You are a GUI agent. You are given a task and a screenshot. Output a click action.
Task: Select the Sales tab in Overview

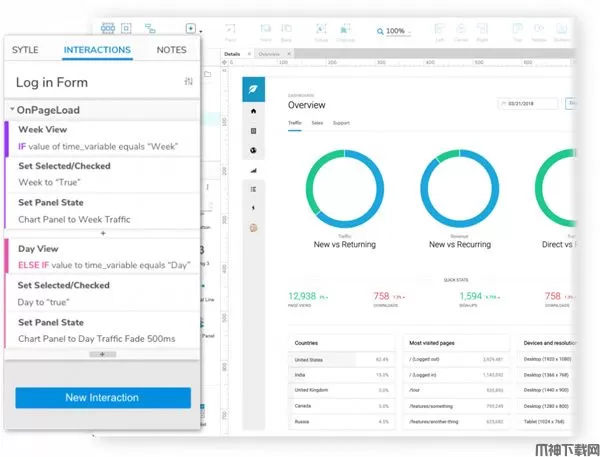pos(316,123)
